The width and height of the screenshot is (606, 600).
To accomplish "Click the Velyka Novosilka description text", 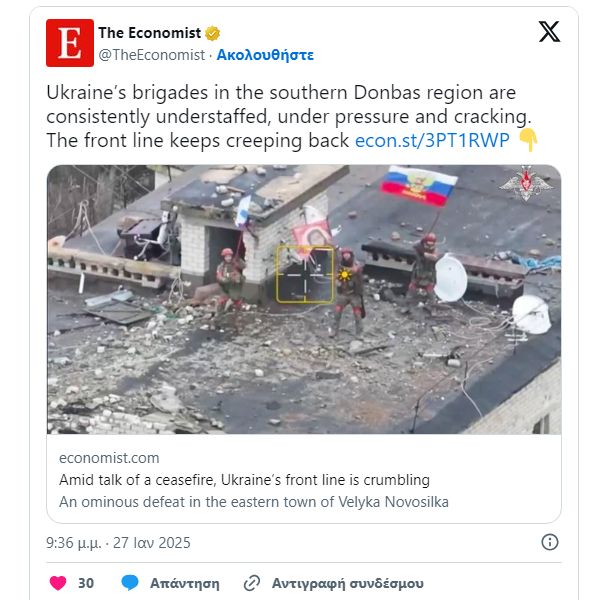I will (x=254, y=502).
